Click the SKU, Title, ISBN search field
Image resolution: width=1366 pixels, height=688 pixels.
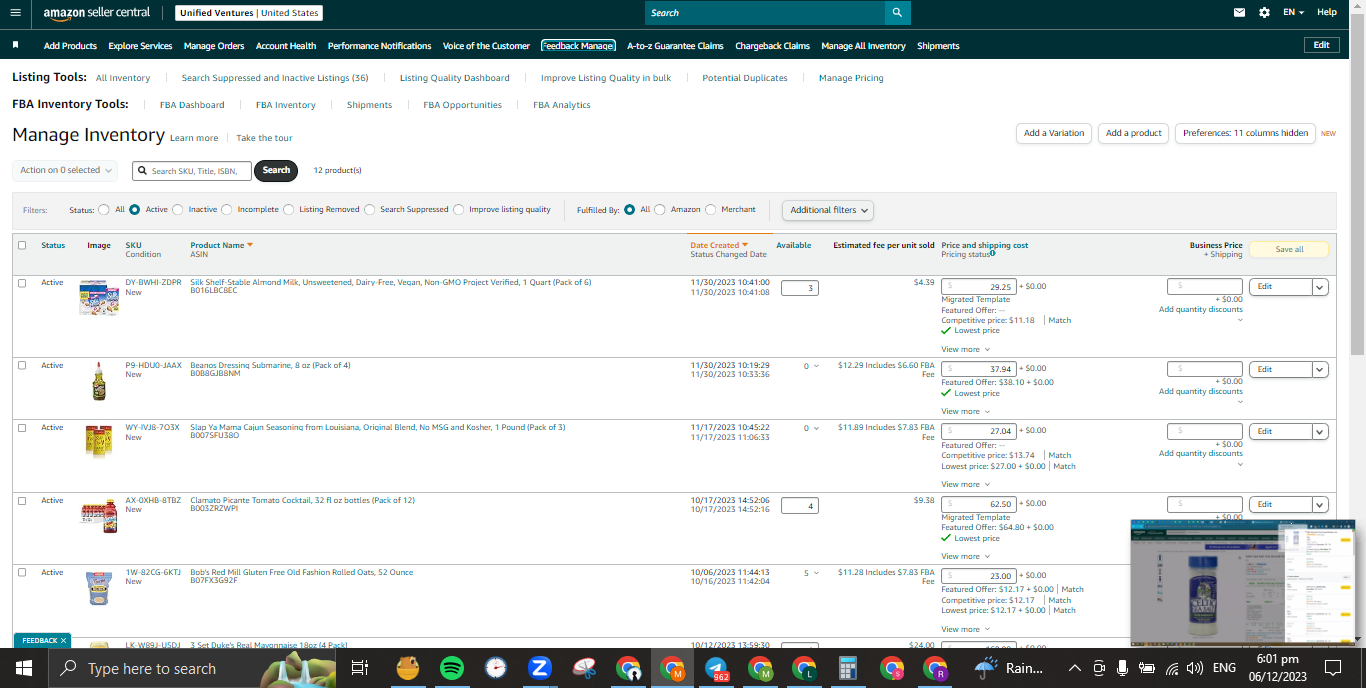pos(192,171)
